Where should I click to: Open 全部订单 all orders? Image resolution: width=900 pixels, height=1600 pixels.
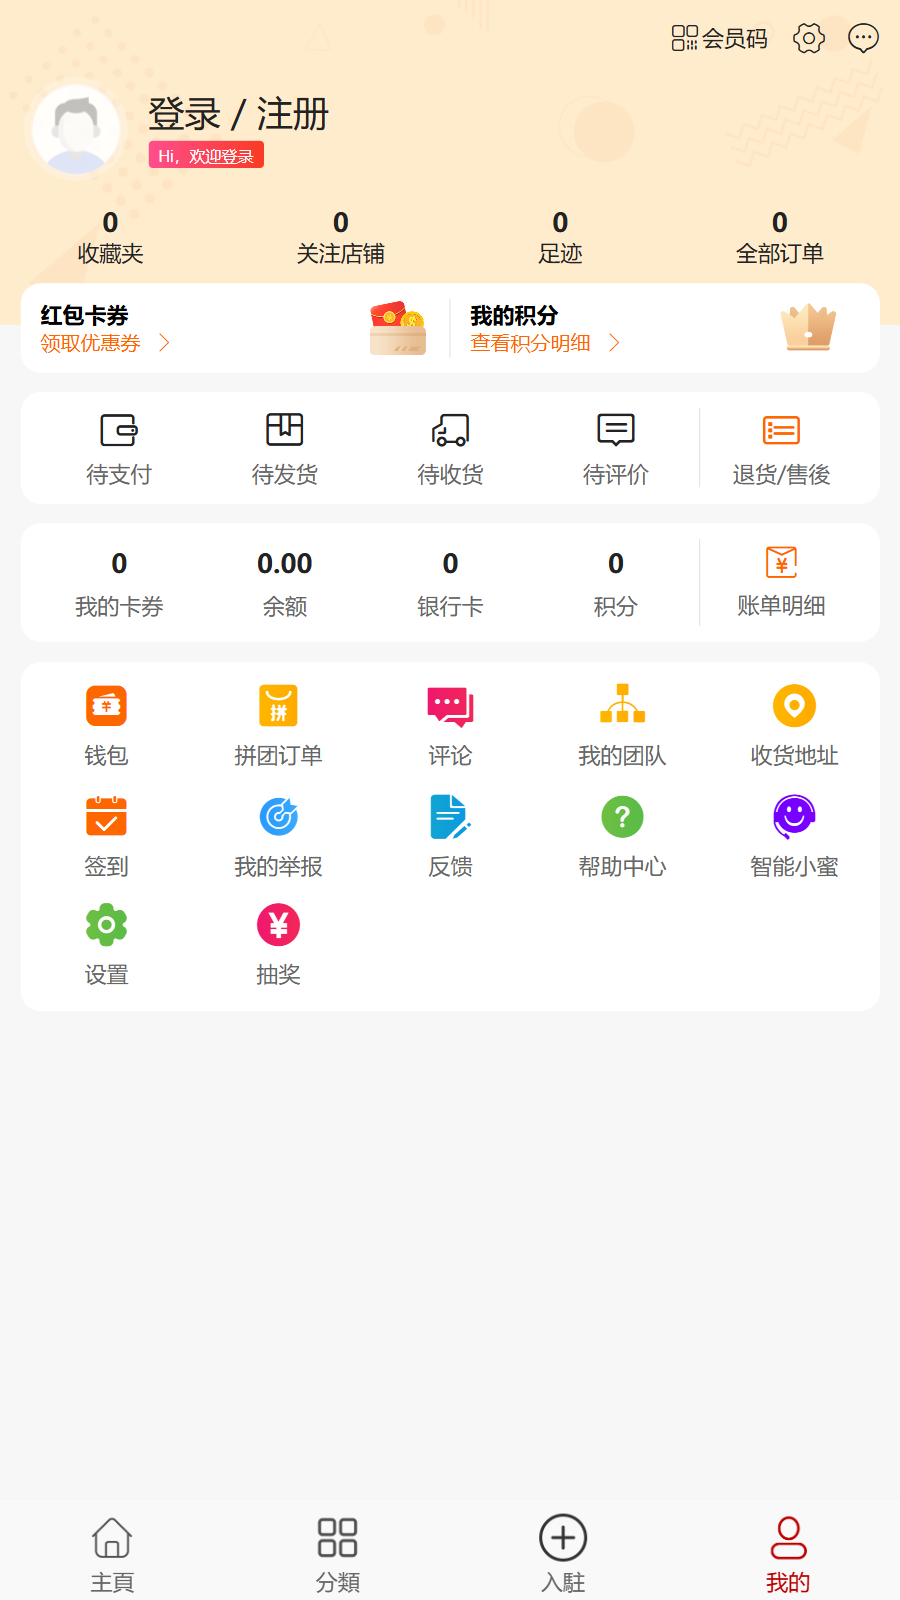[x=780, y=238]
